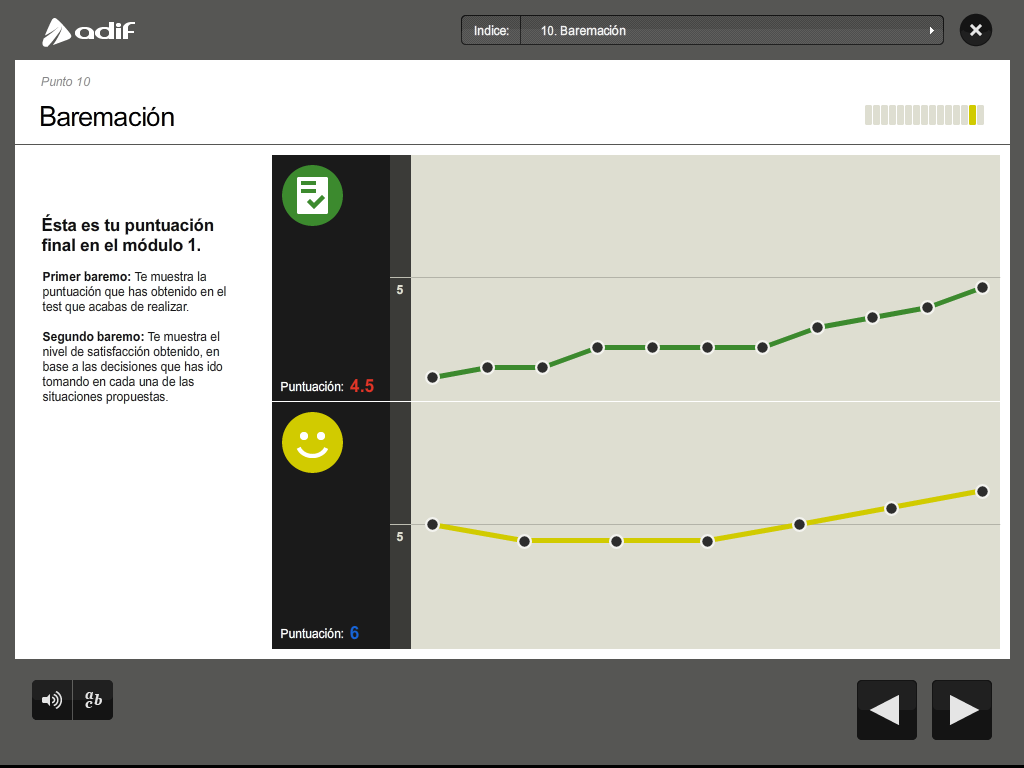Click the red 4.5 test score
Image resolution: width=1024 pixels, height=768 pixels.
coord(362,386)
